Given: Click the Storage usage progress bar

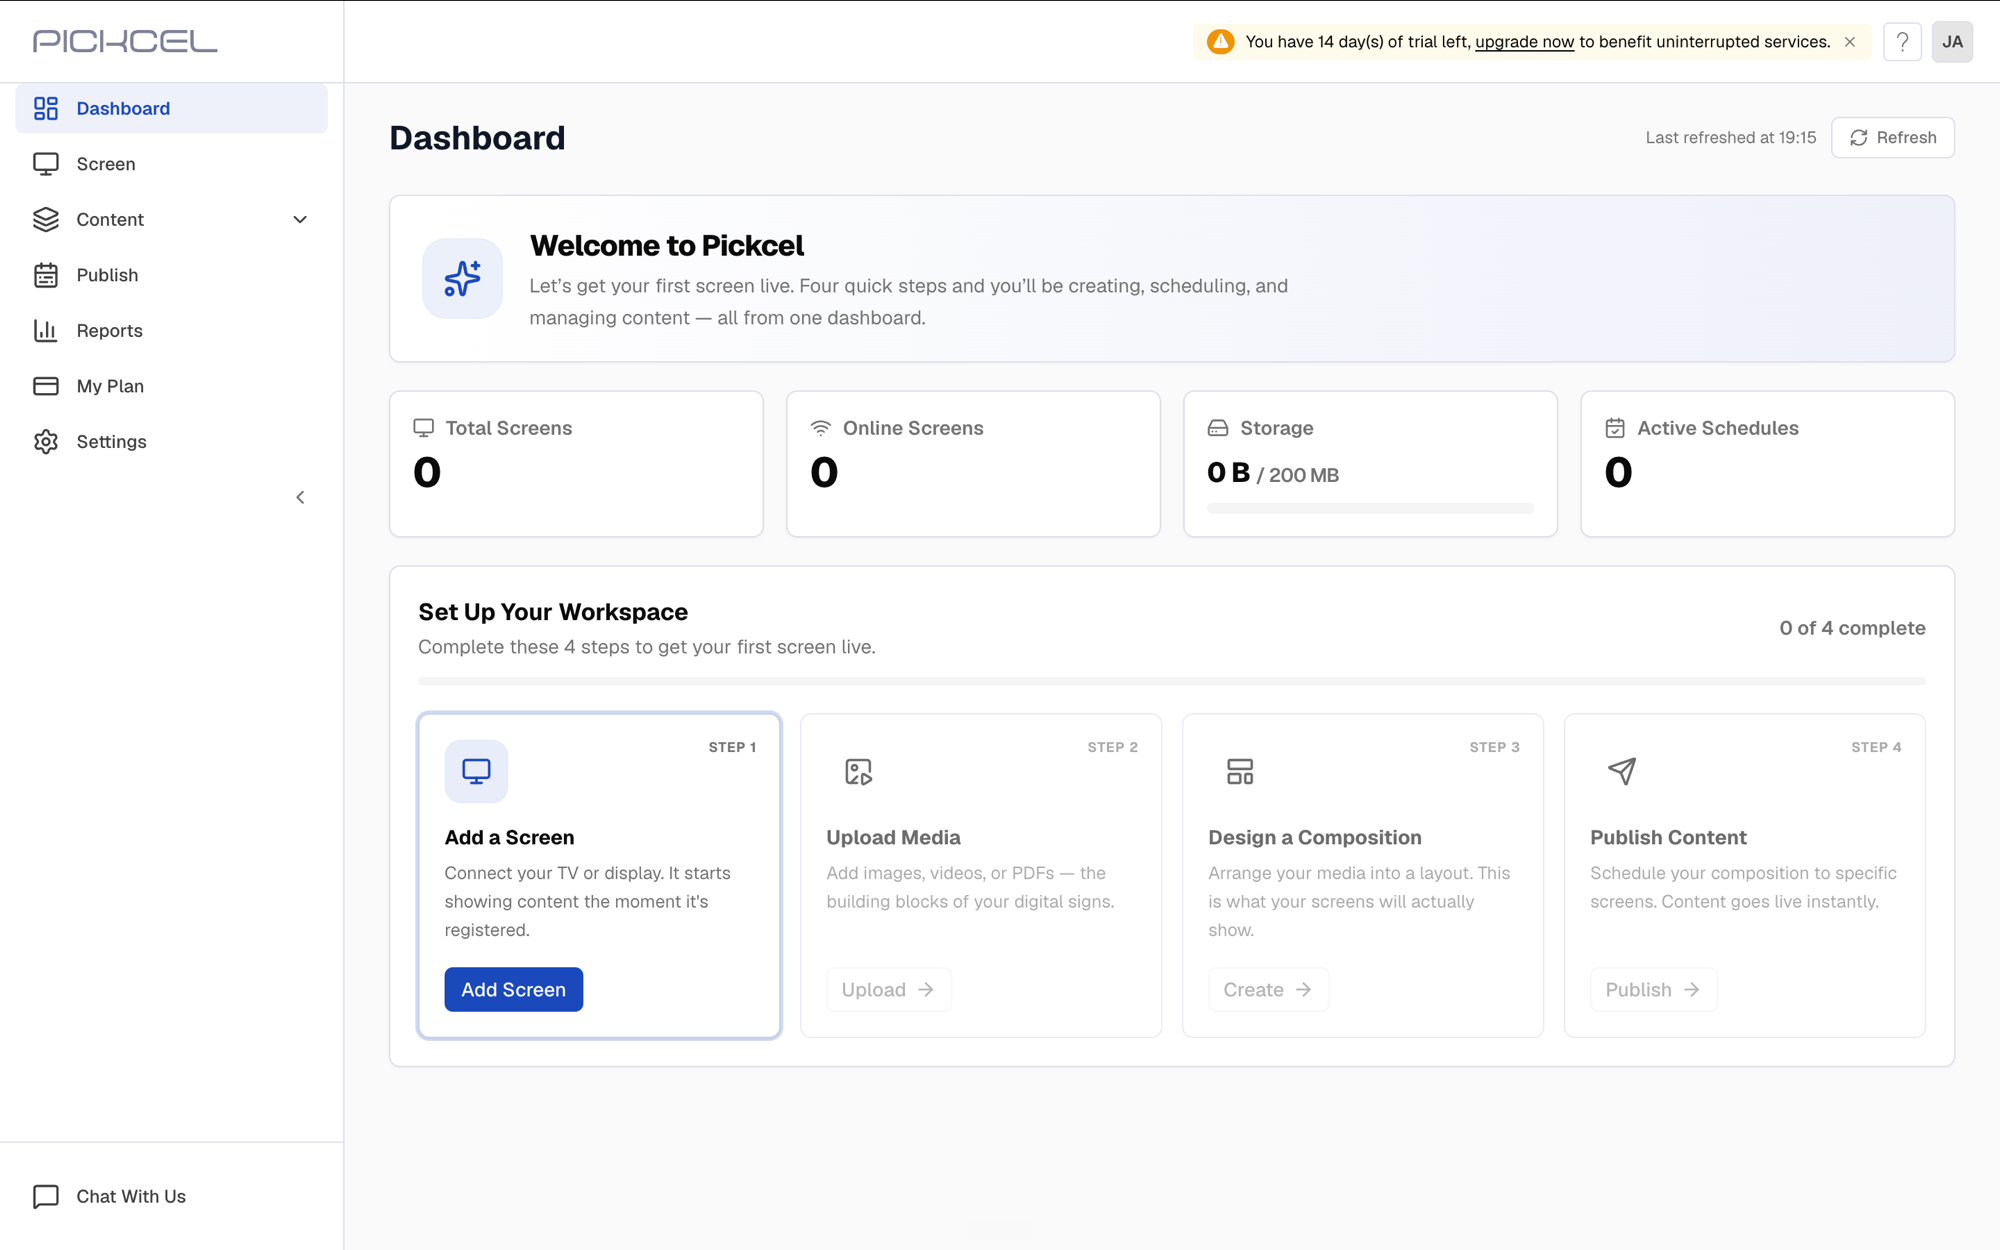Looking at the screenshot, I should (x=1370, y=509).
